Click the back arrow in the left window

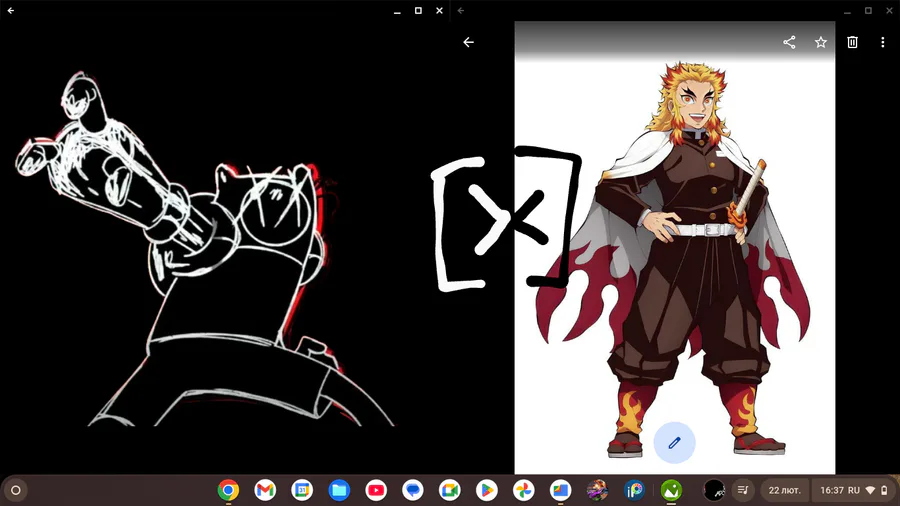pyautogui.click(x=11, y=10)
